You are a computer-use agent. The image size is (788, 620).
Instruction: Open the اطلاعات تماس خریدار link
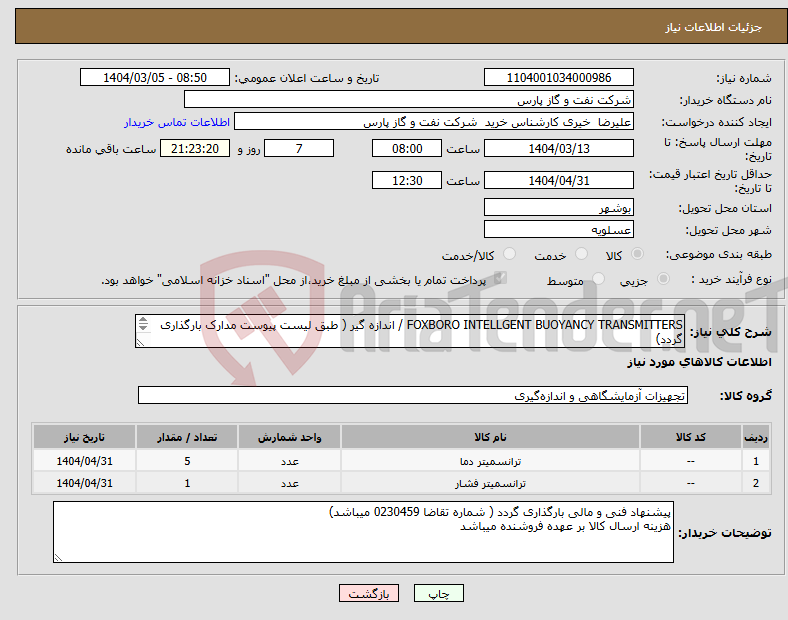click(x=177, y=122)
